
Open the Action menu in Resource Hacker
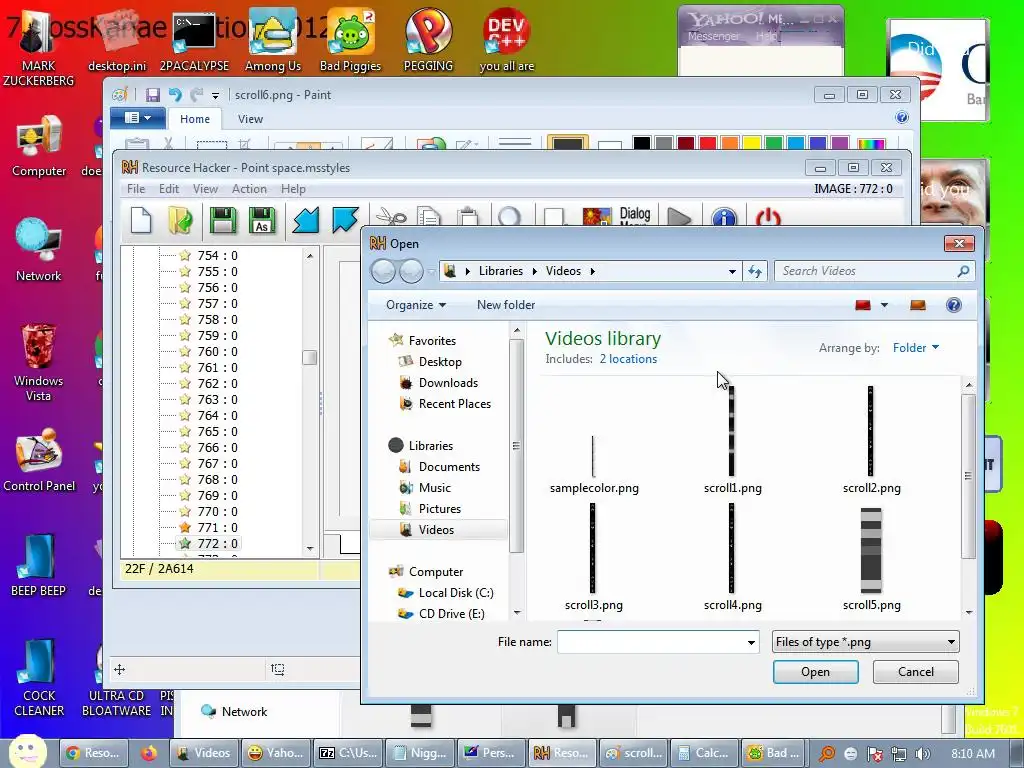click(249, 189)
